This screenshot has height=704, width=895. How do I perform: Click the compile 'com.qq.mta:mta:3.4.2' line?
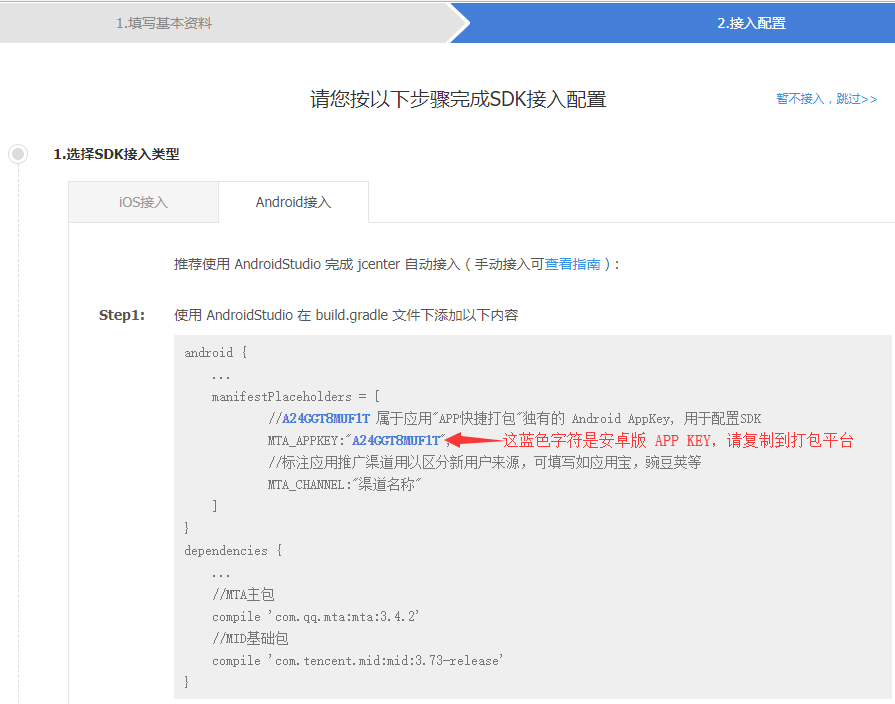coord(315,616)
